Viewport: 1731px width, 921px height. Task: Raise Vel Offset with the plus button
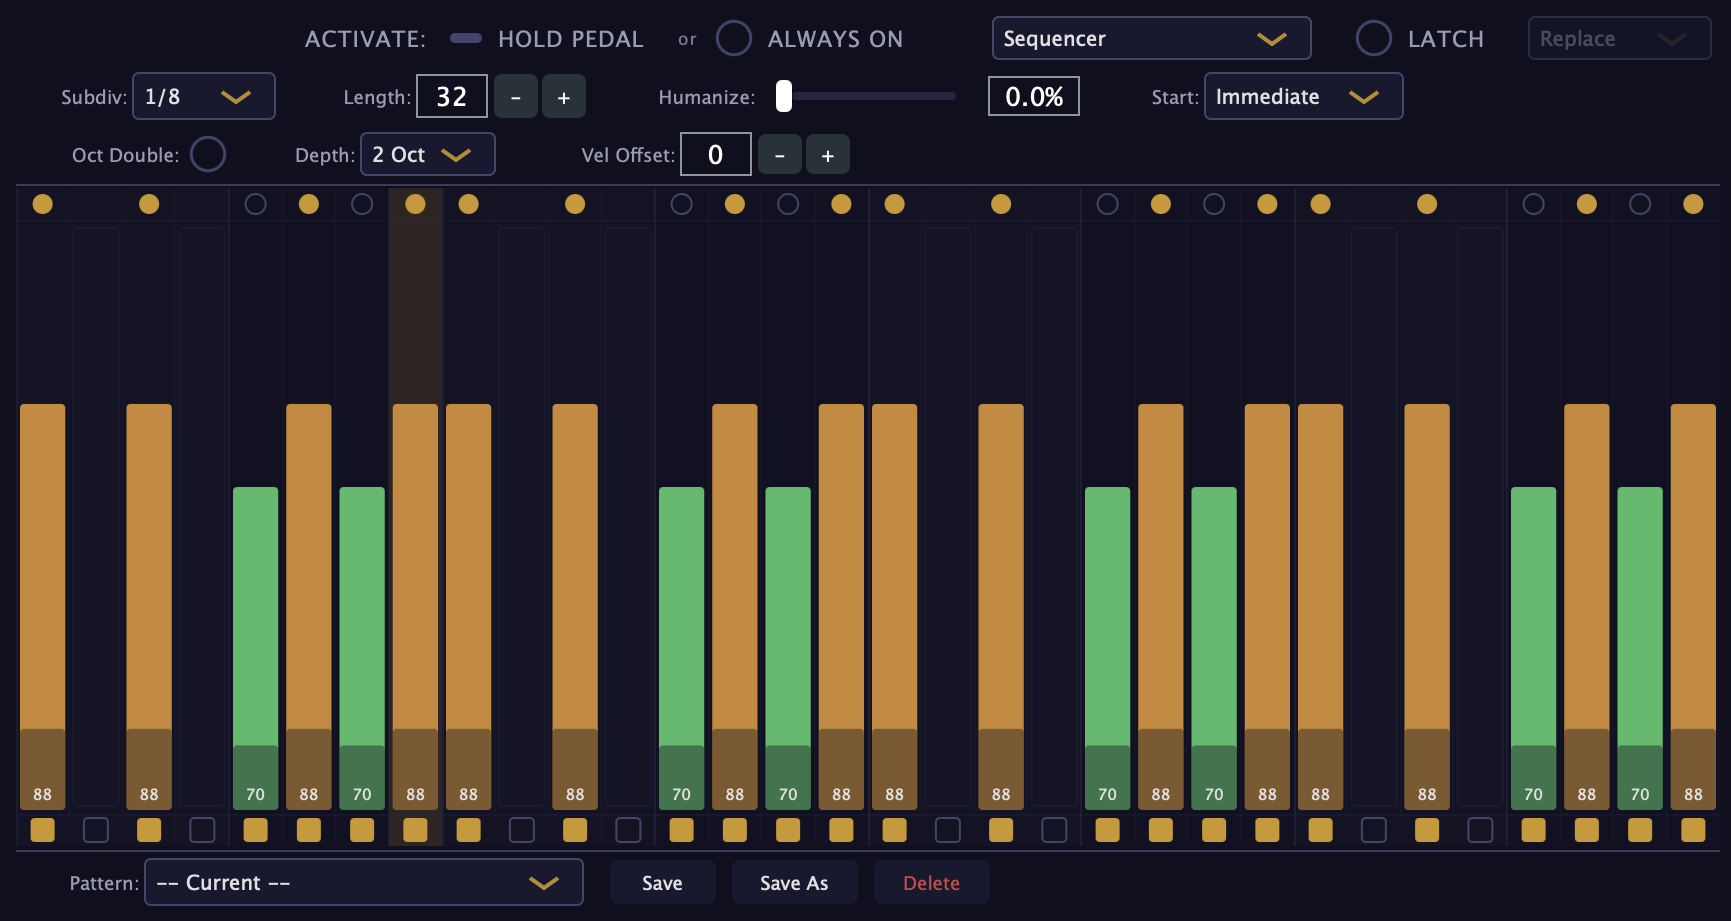pyautogui.click(x=828, y=155)
